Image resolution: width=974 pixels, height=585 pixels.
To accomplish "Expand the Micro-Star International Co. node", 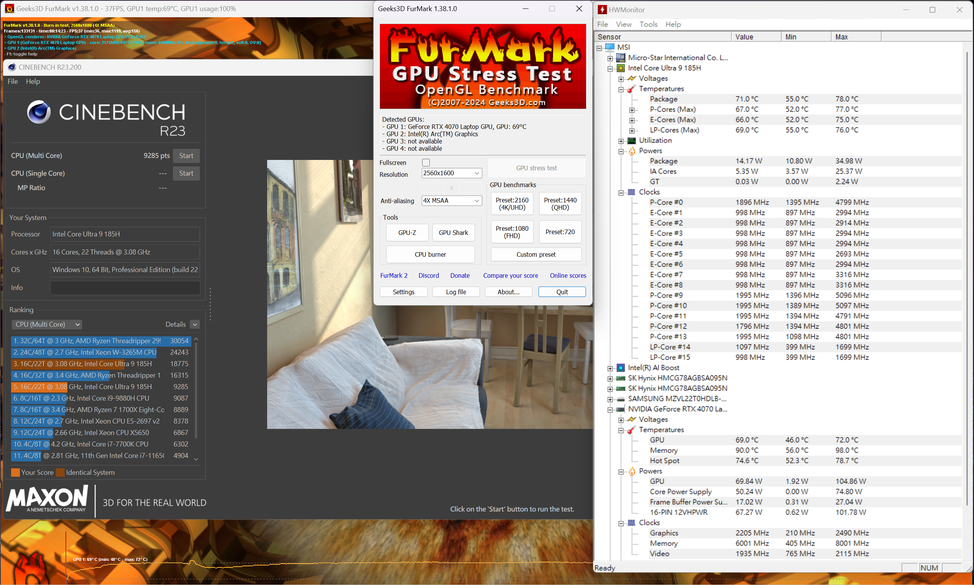I will click(610, 58).
